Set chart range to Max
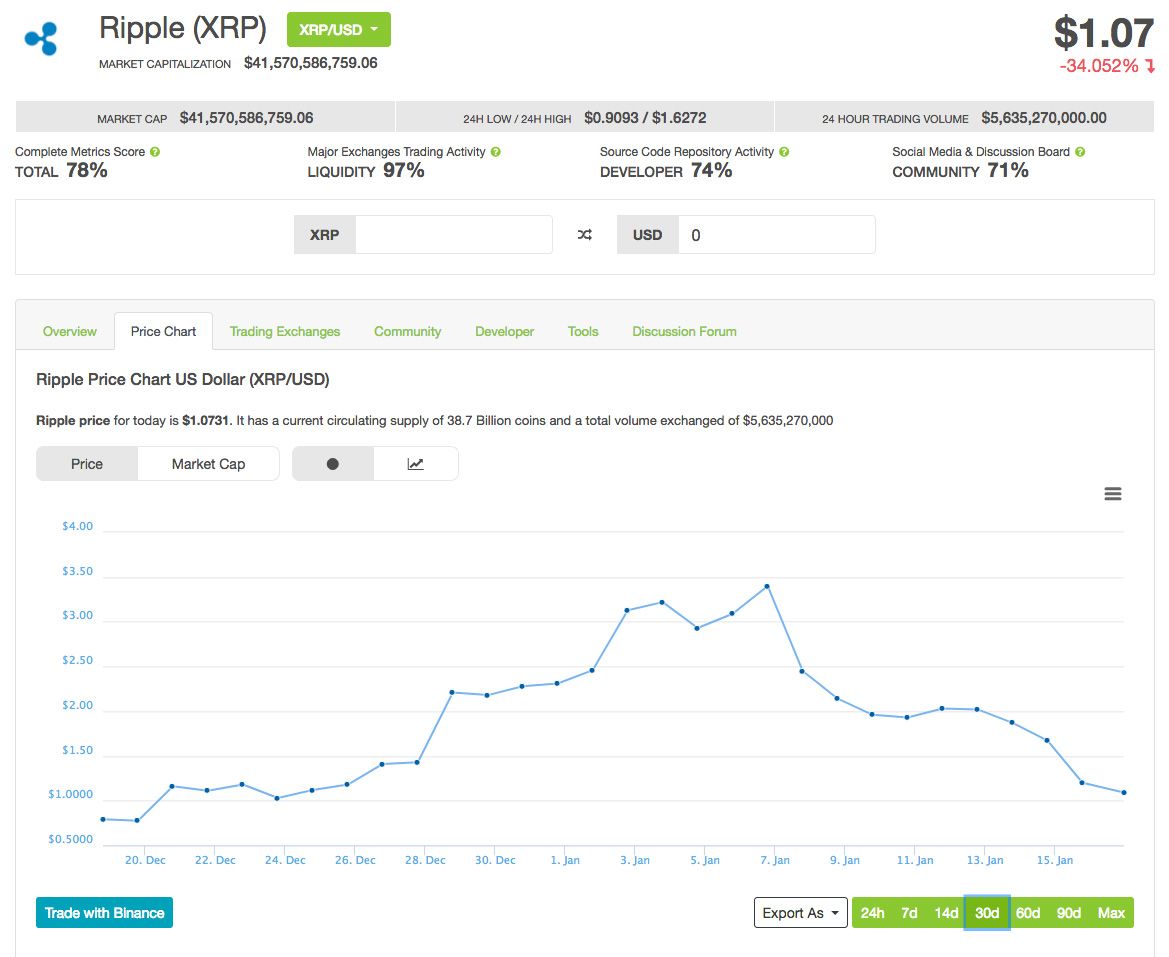Screen dimensions: 1169x957 coord(1111,913)
